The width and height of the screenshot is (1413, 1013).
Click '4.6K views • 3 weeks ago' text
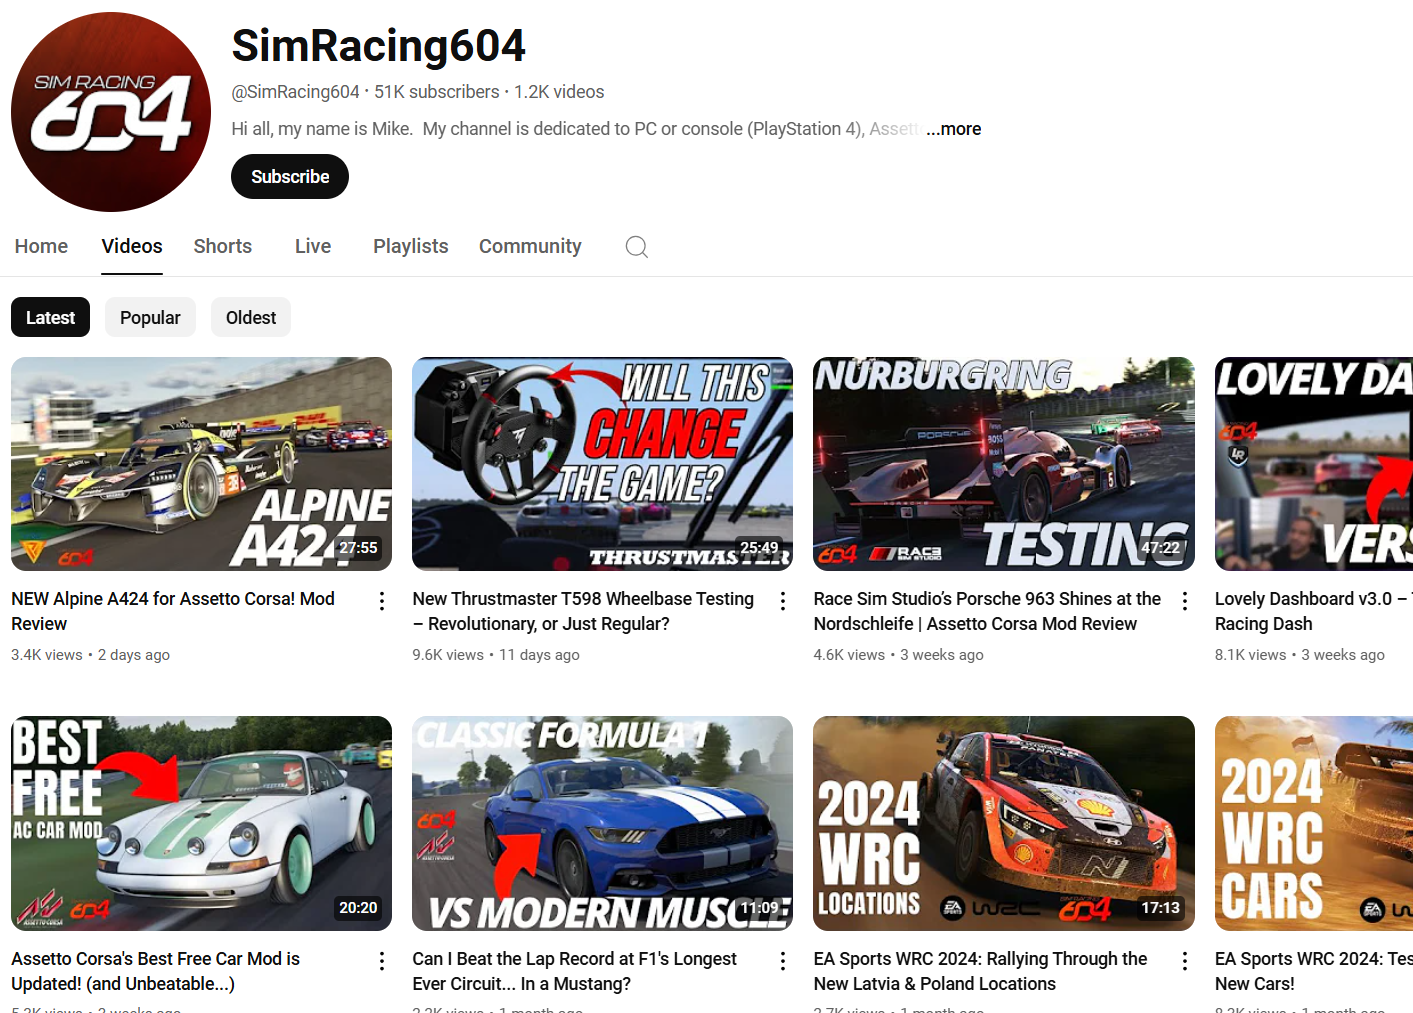(x=898, y=655)
